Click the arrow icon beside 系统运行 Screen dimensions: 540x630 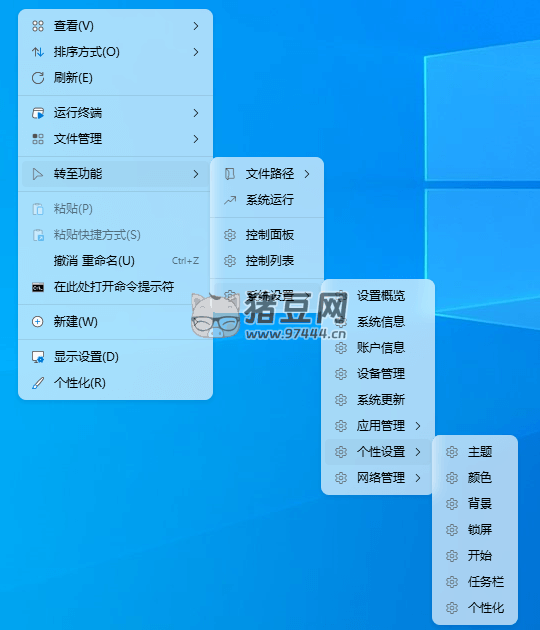pos(230,200)
